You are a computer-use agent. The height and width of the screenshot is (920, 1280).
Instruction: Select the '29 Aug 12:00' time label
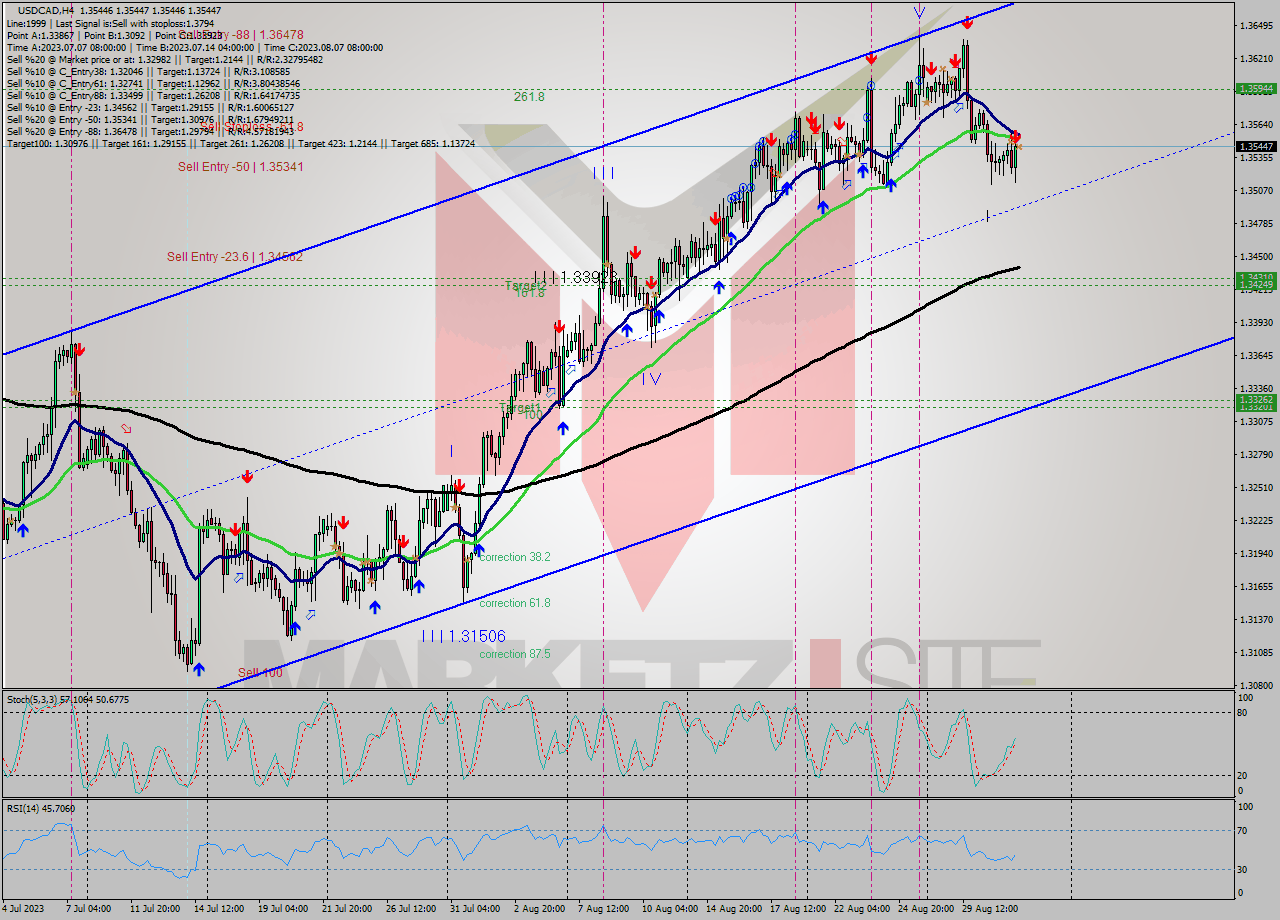(990, 909)
